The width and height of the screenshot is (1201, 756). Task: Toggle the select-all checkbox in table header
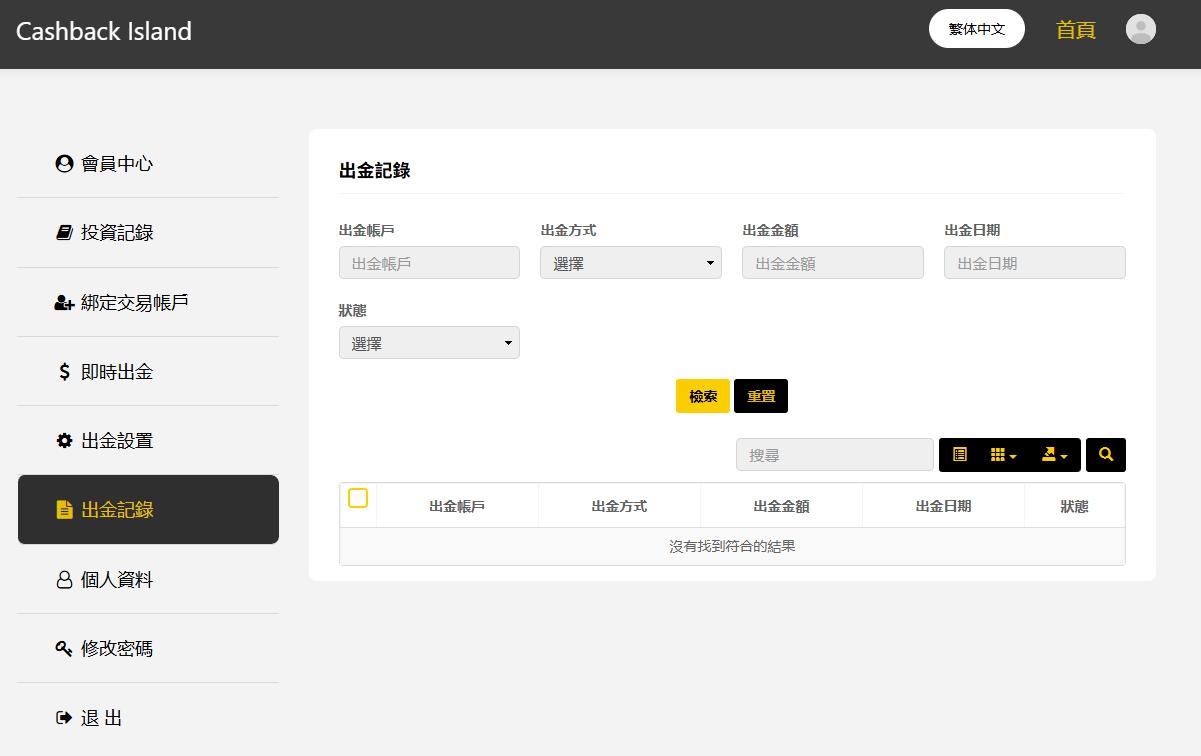click(x=358, y=498)
